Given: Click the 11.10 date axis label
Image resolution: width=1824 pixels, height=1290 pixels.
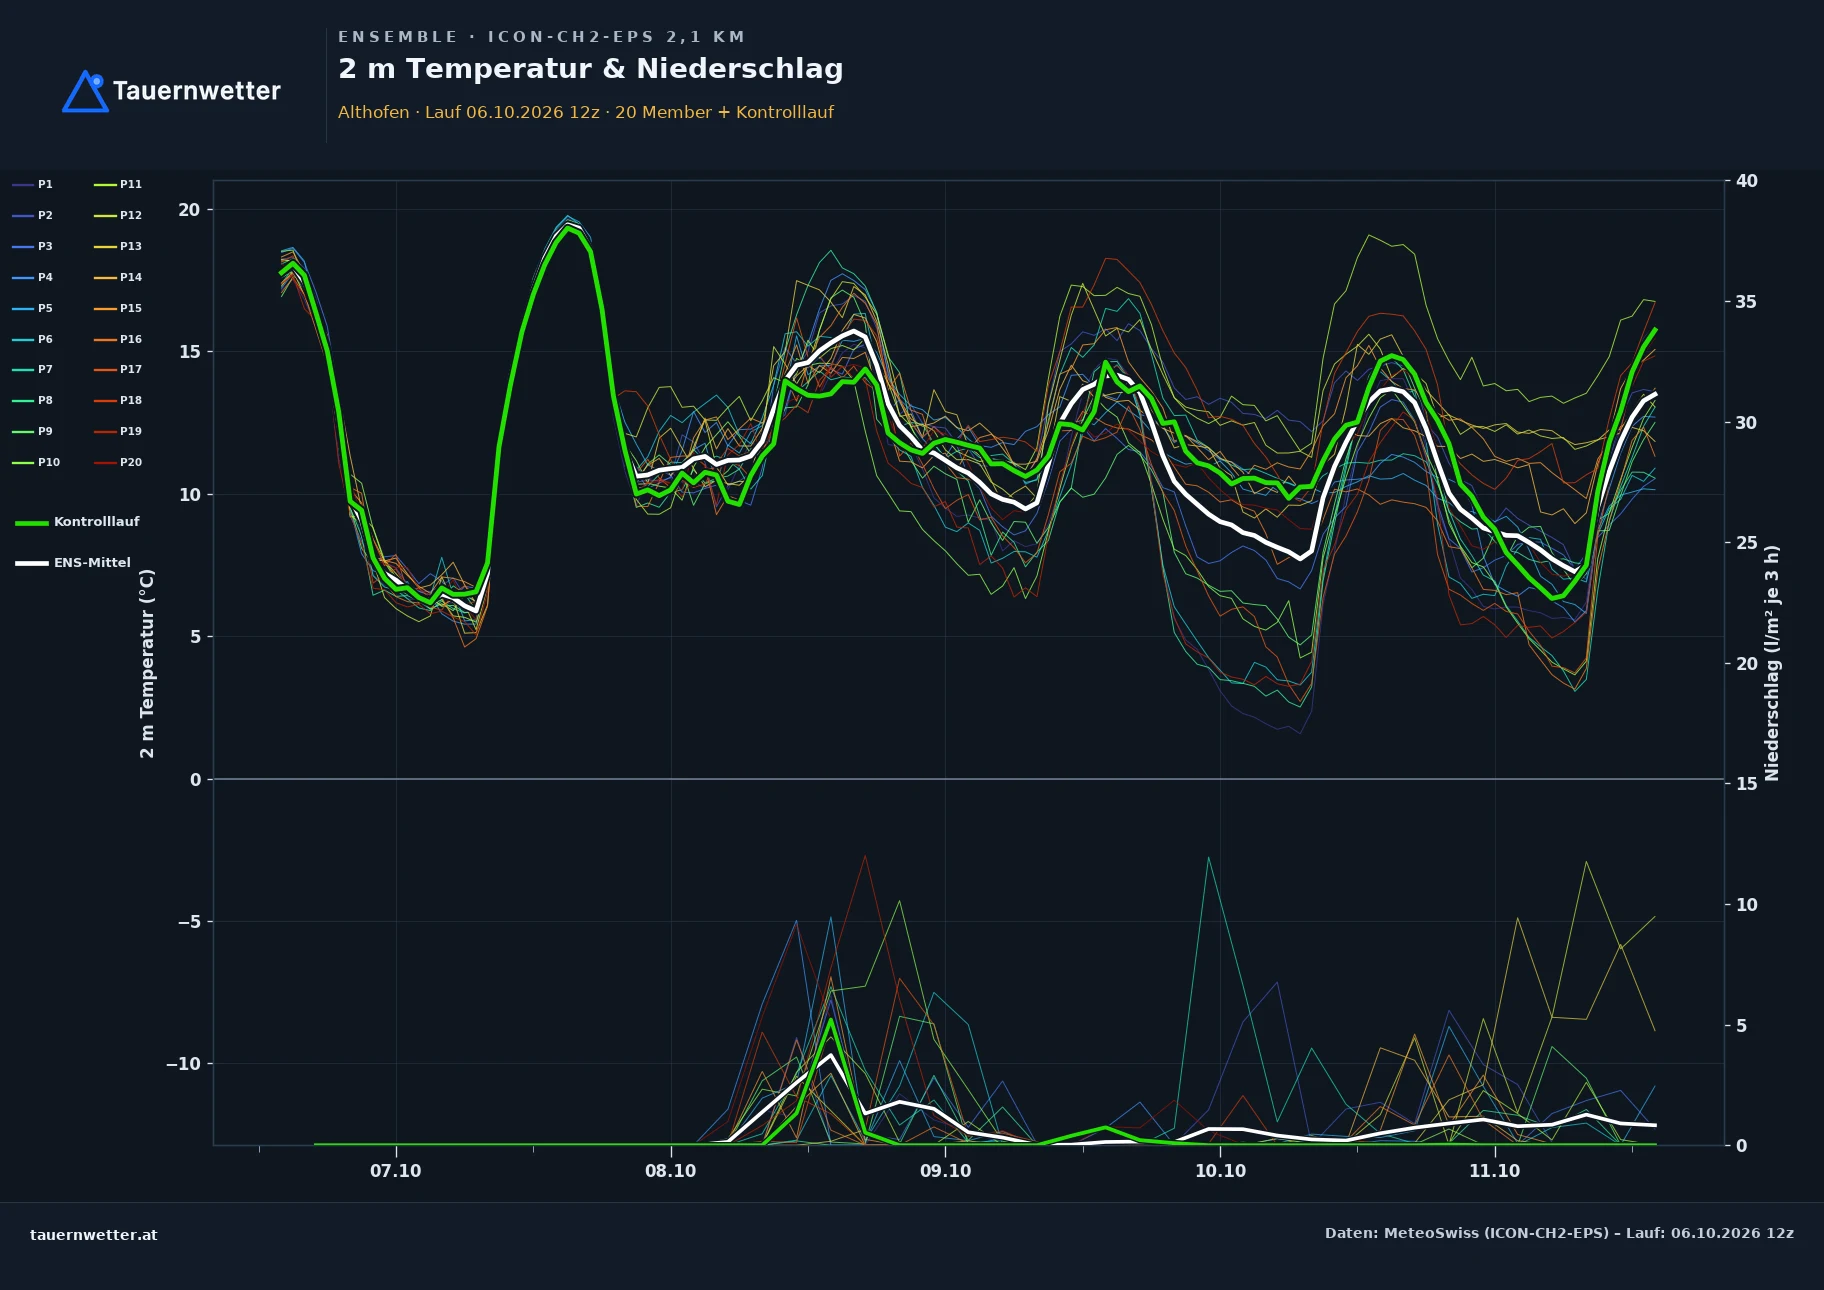Looking at the screenshot, I should pyautogui.click(x=1495, y=1171).
